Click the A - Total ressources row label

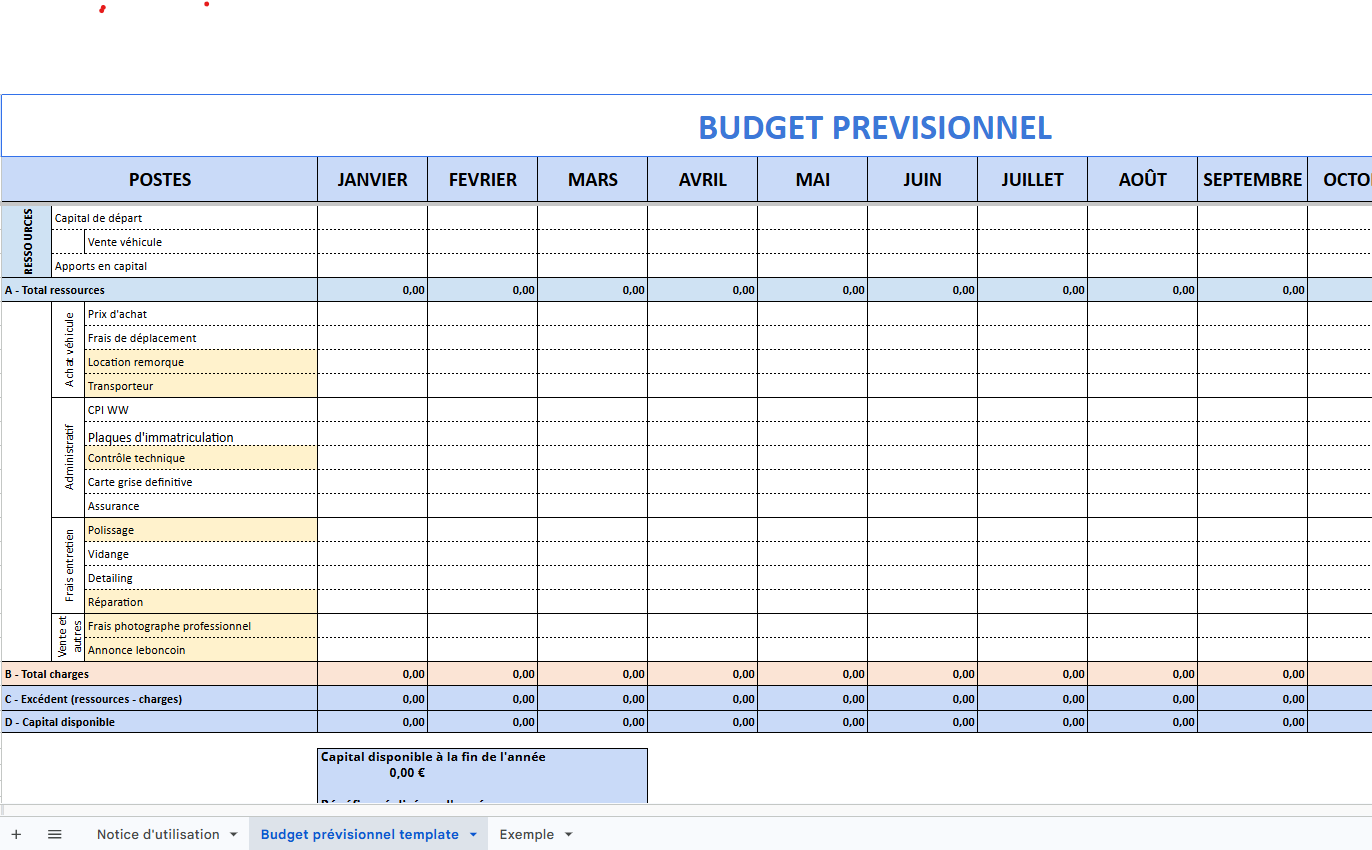tap(60, 289)
